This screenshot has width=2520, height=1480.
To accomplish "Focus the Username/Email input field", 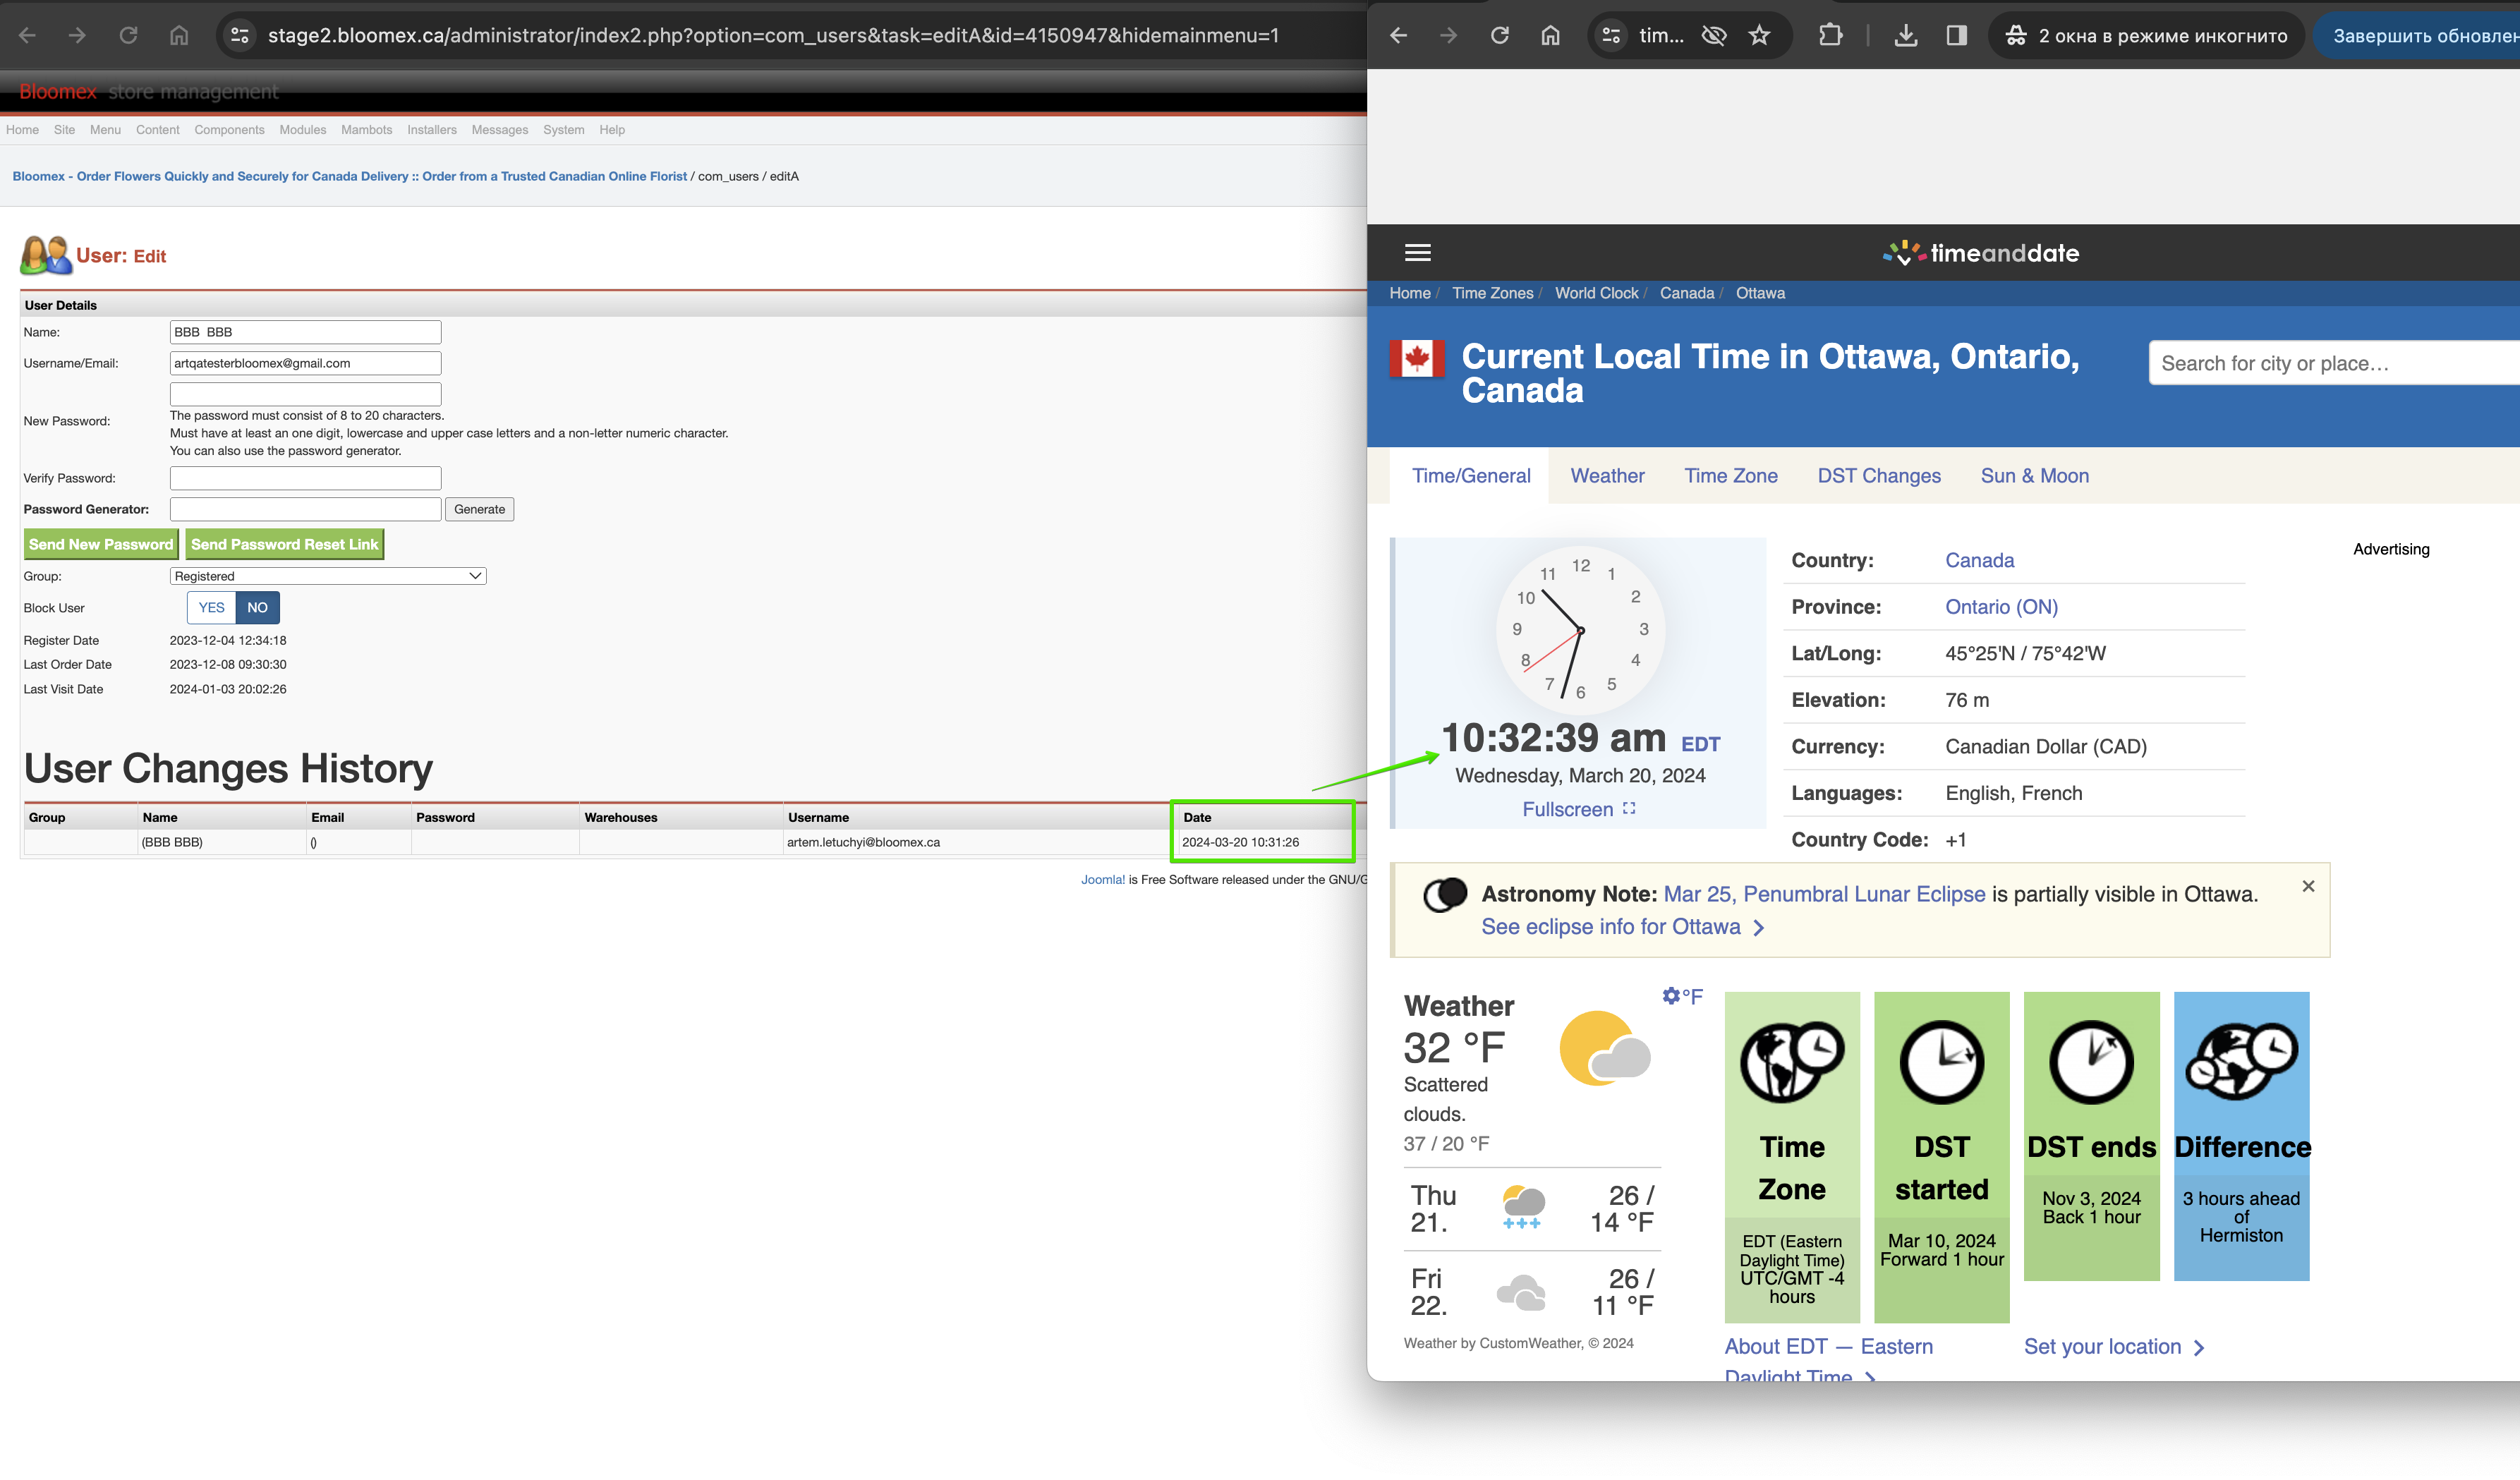I will click(x=305, y=363).
